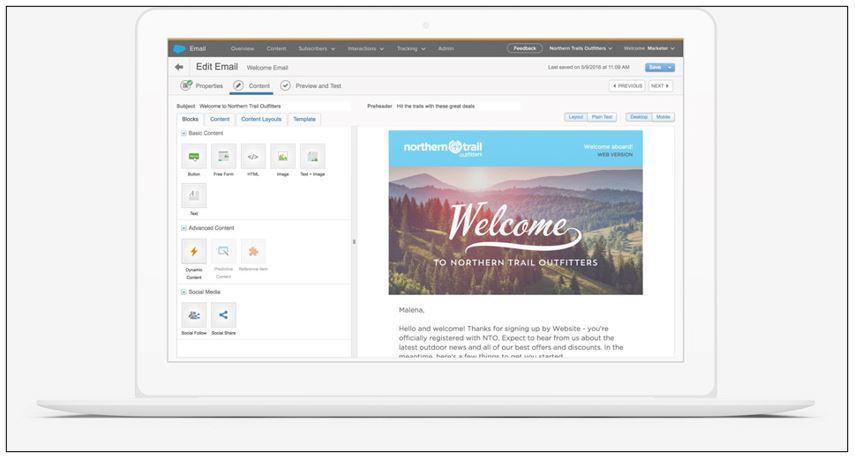
Task: Switch to Plain Text view
Action: pyautogui.click(x=602, y=117)
